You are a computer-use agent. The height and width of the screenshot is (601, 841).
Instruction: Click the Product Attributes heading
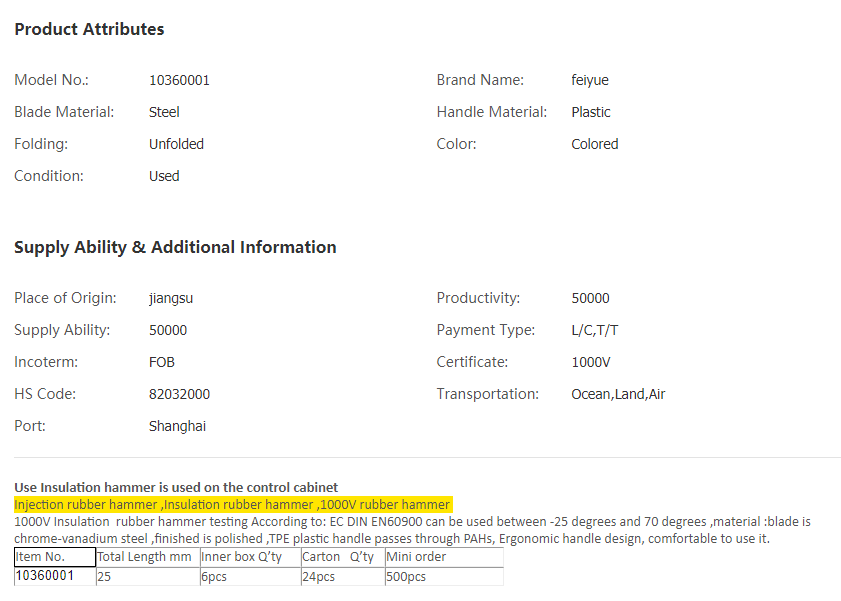coord(89,29)
